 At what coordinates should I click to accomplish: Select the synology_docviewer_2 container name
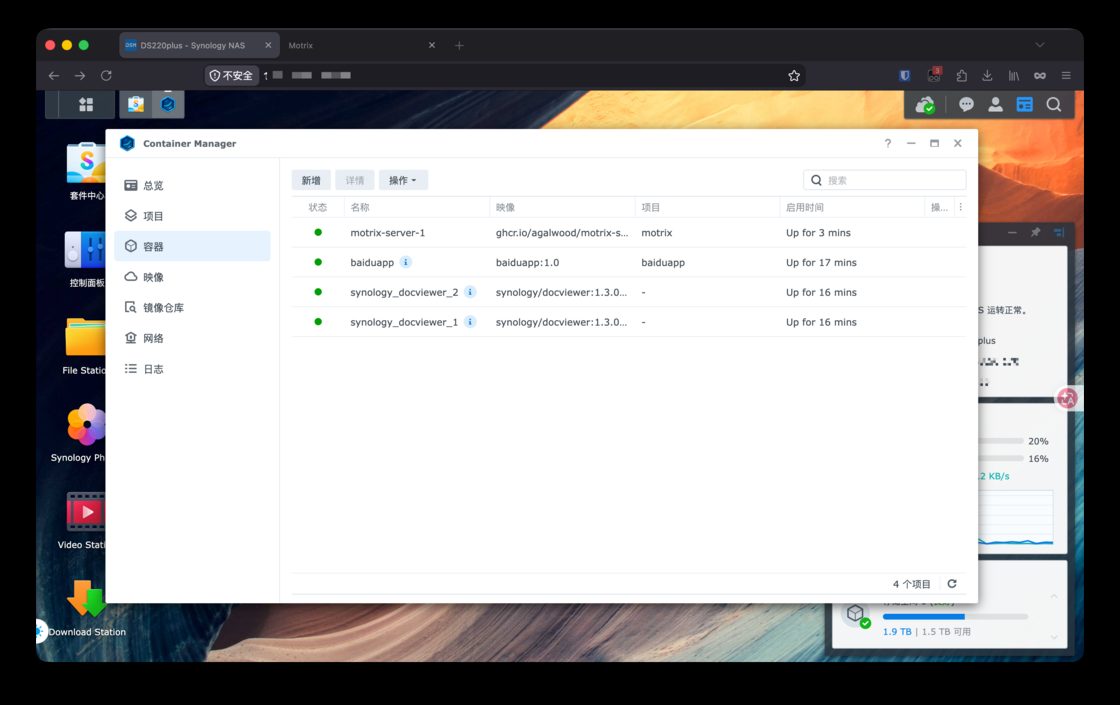click(x=404, y=292)
